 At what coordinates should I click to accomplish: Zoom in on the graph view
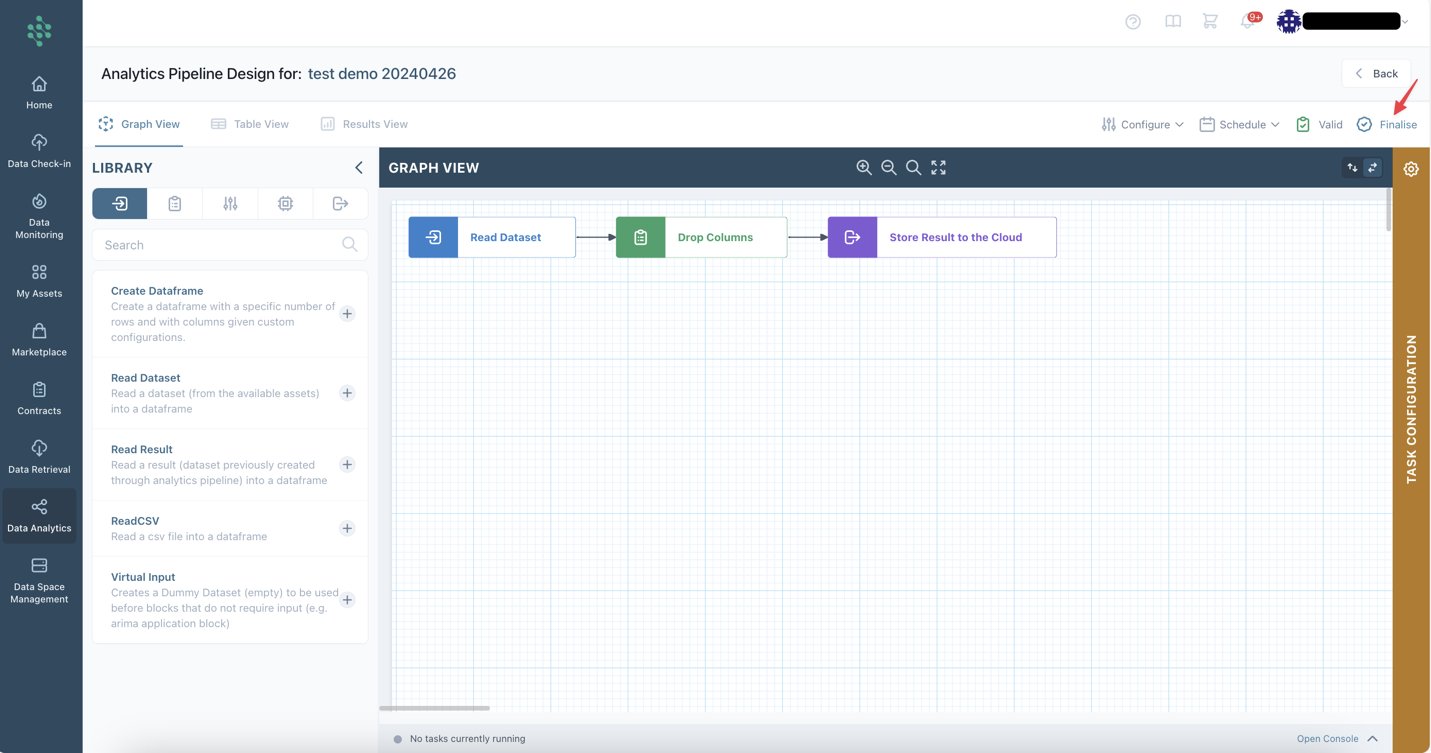coord(863,168)
